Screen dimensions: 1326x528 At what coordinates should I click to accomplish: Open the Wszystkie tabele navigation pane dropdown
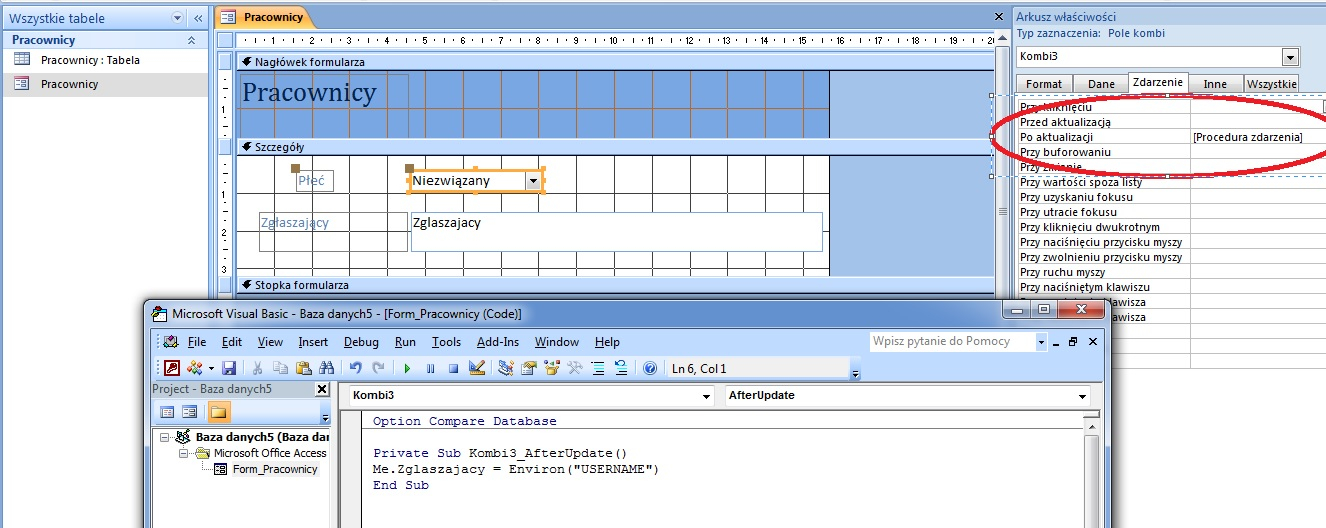click(178, 18)
